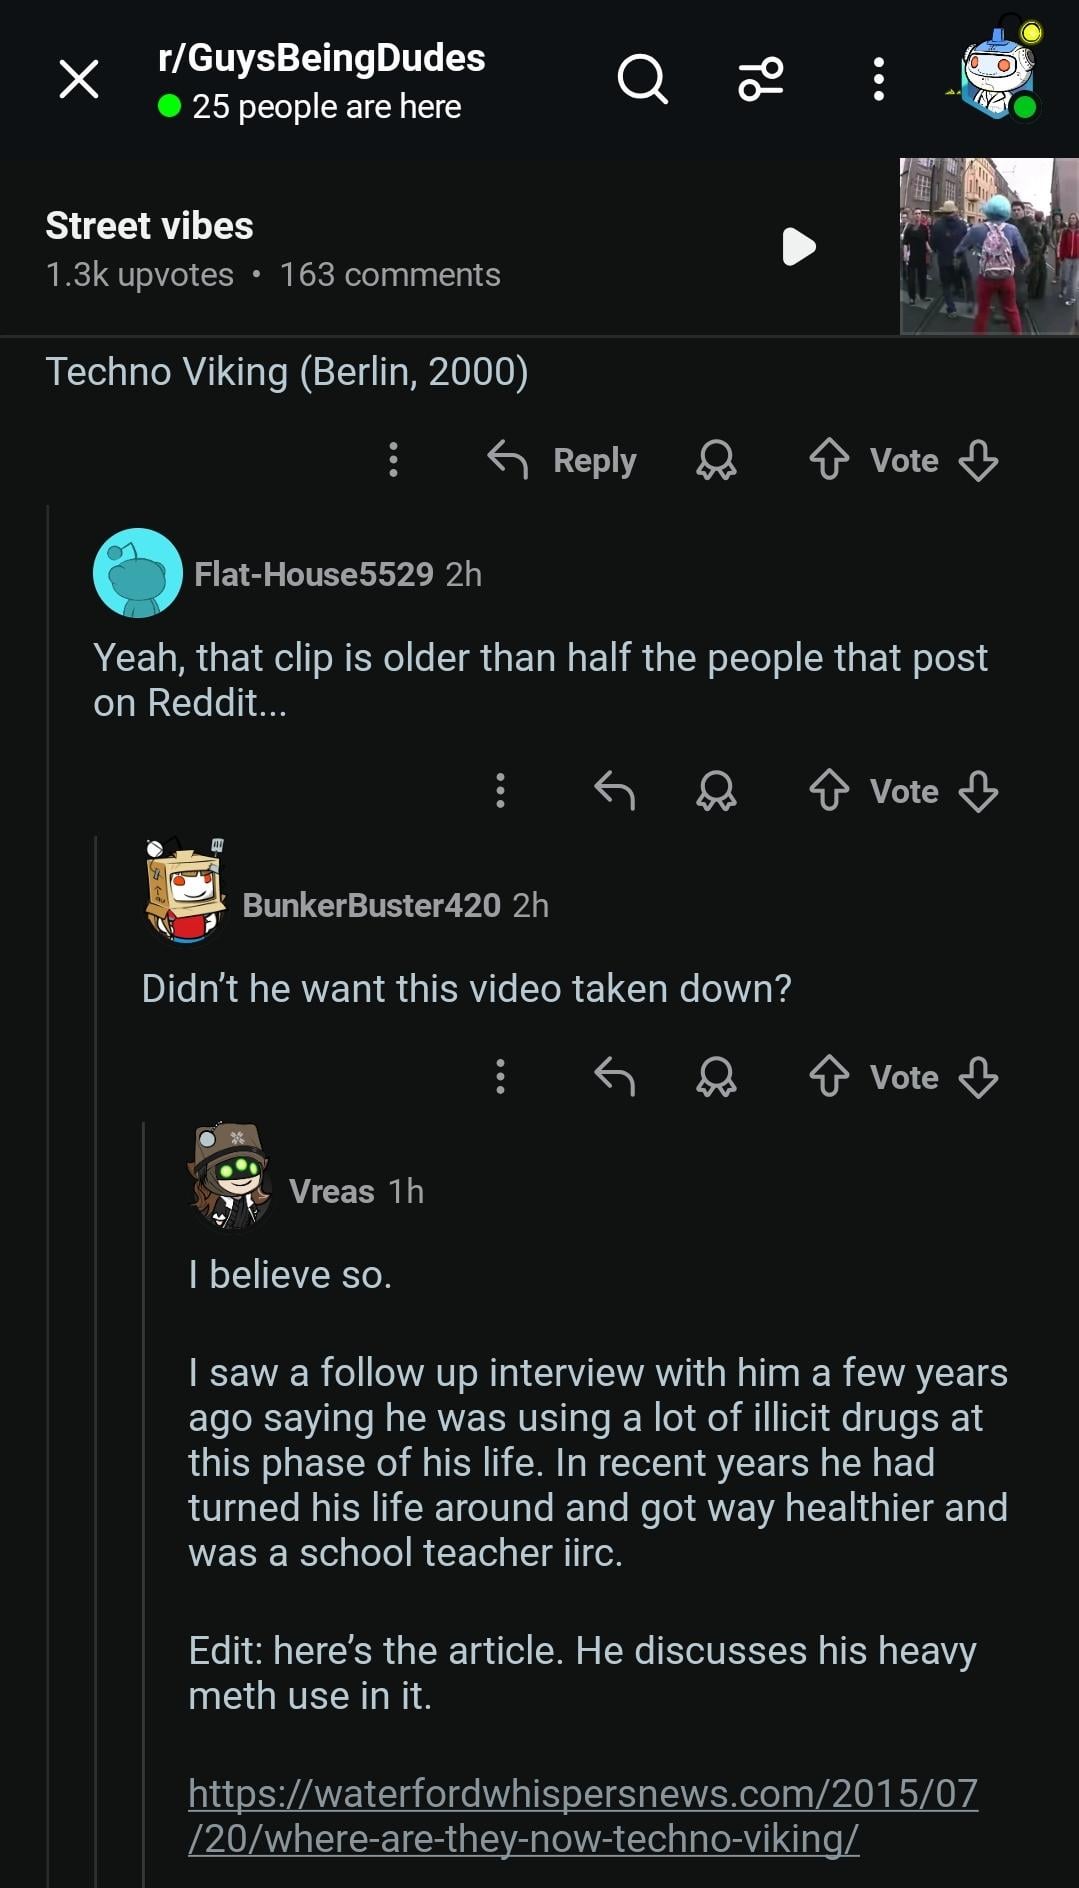The height and width of the screenshot is (1888, 1079).
Task: Reply to Flat-House5529's comment
Action: point(614,791)
